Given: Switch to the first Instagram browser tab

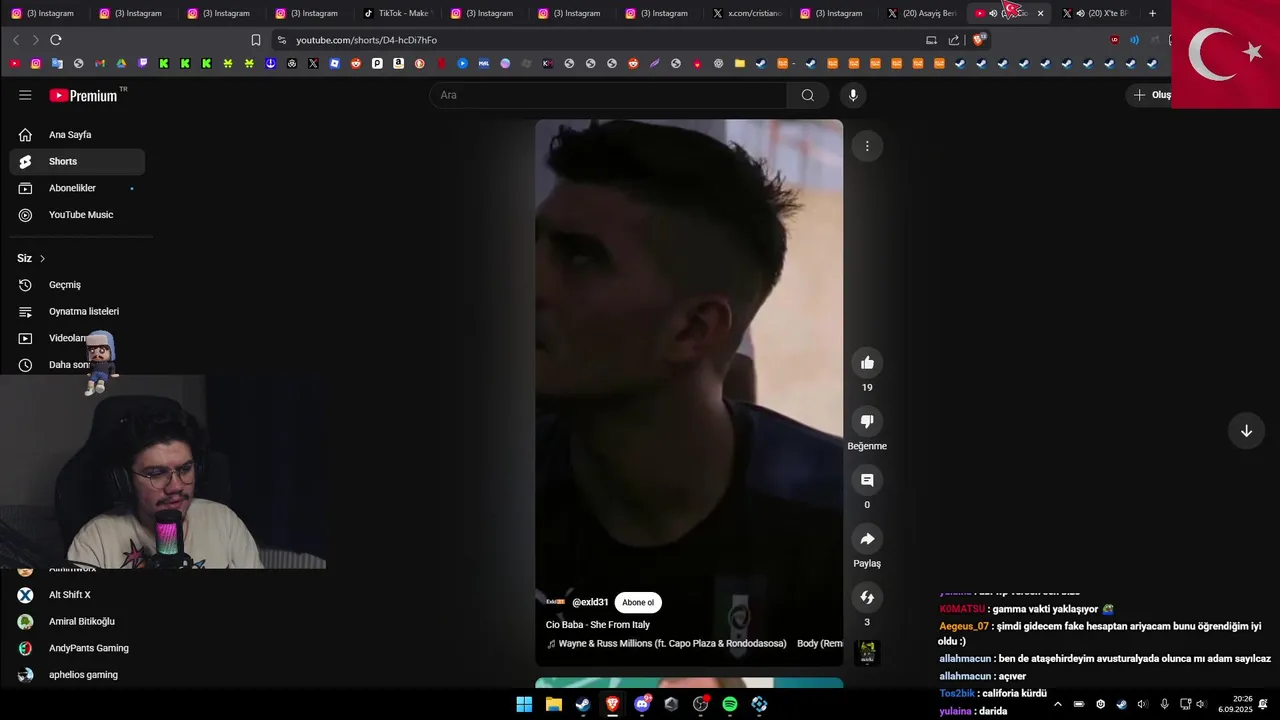Looking at the screenshot, I should pos(44,13).
